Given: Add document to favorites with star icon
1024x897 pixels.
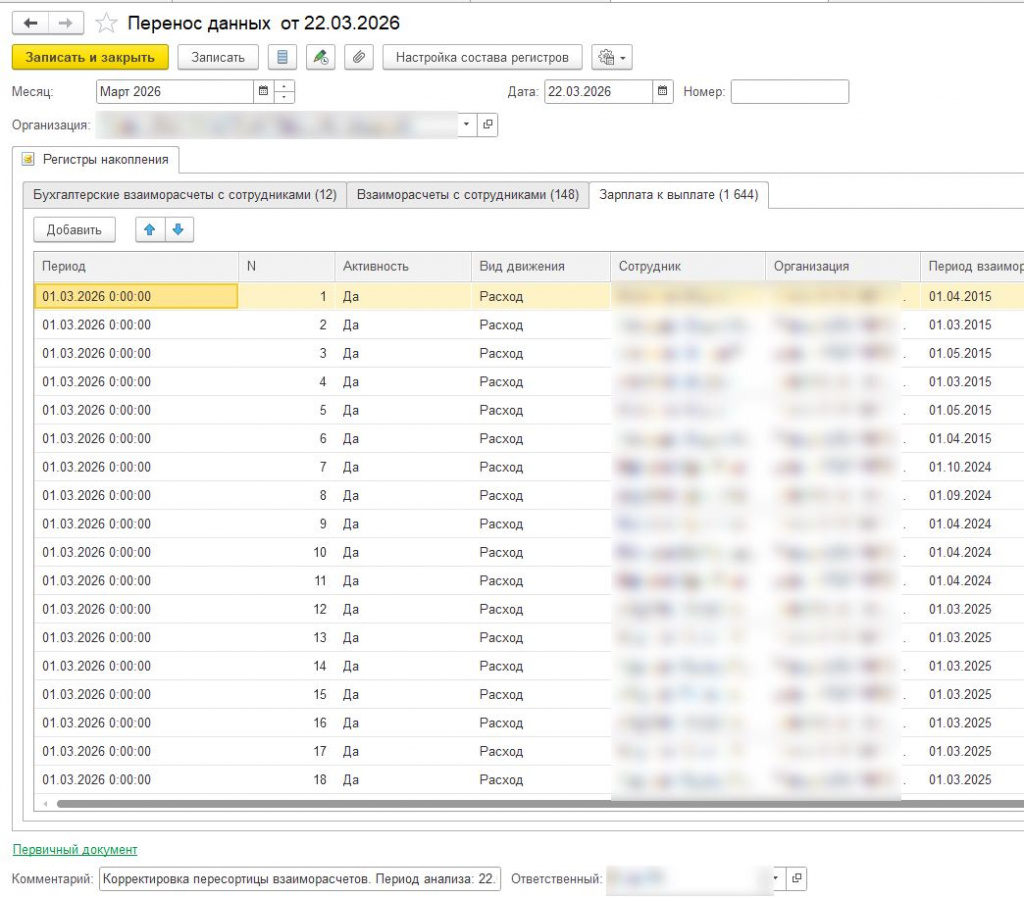Looking at the screenshot, I should (x=106, y=24).
